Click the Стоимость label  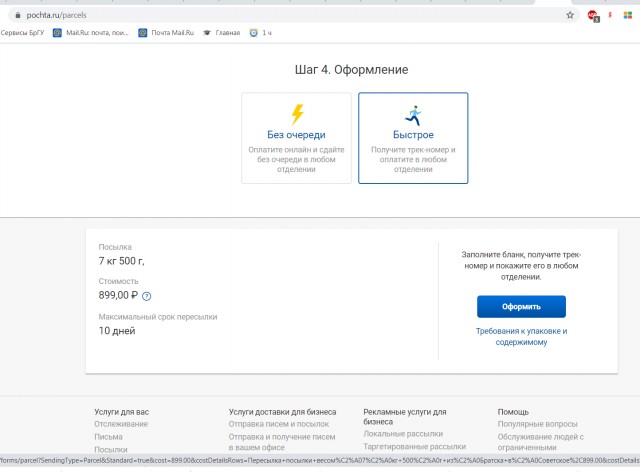point(118,281)
